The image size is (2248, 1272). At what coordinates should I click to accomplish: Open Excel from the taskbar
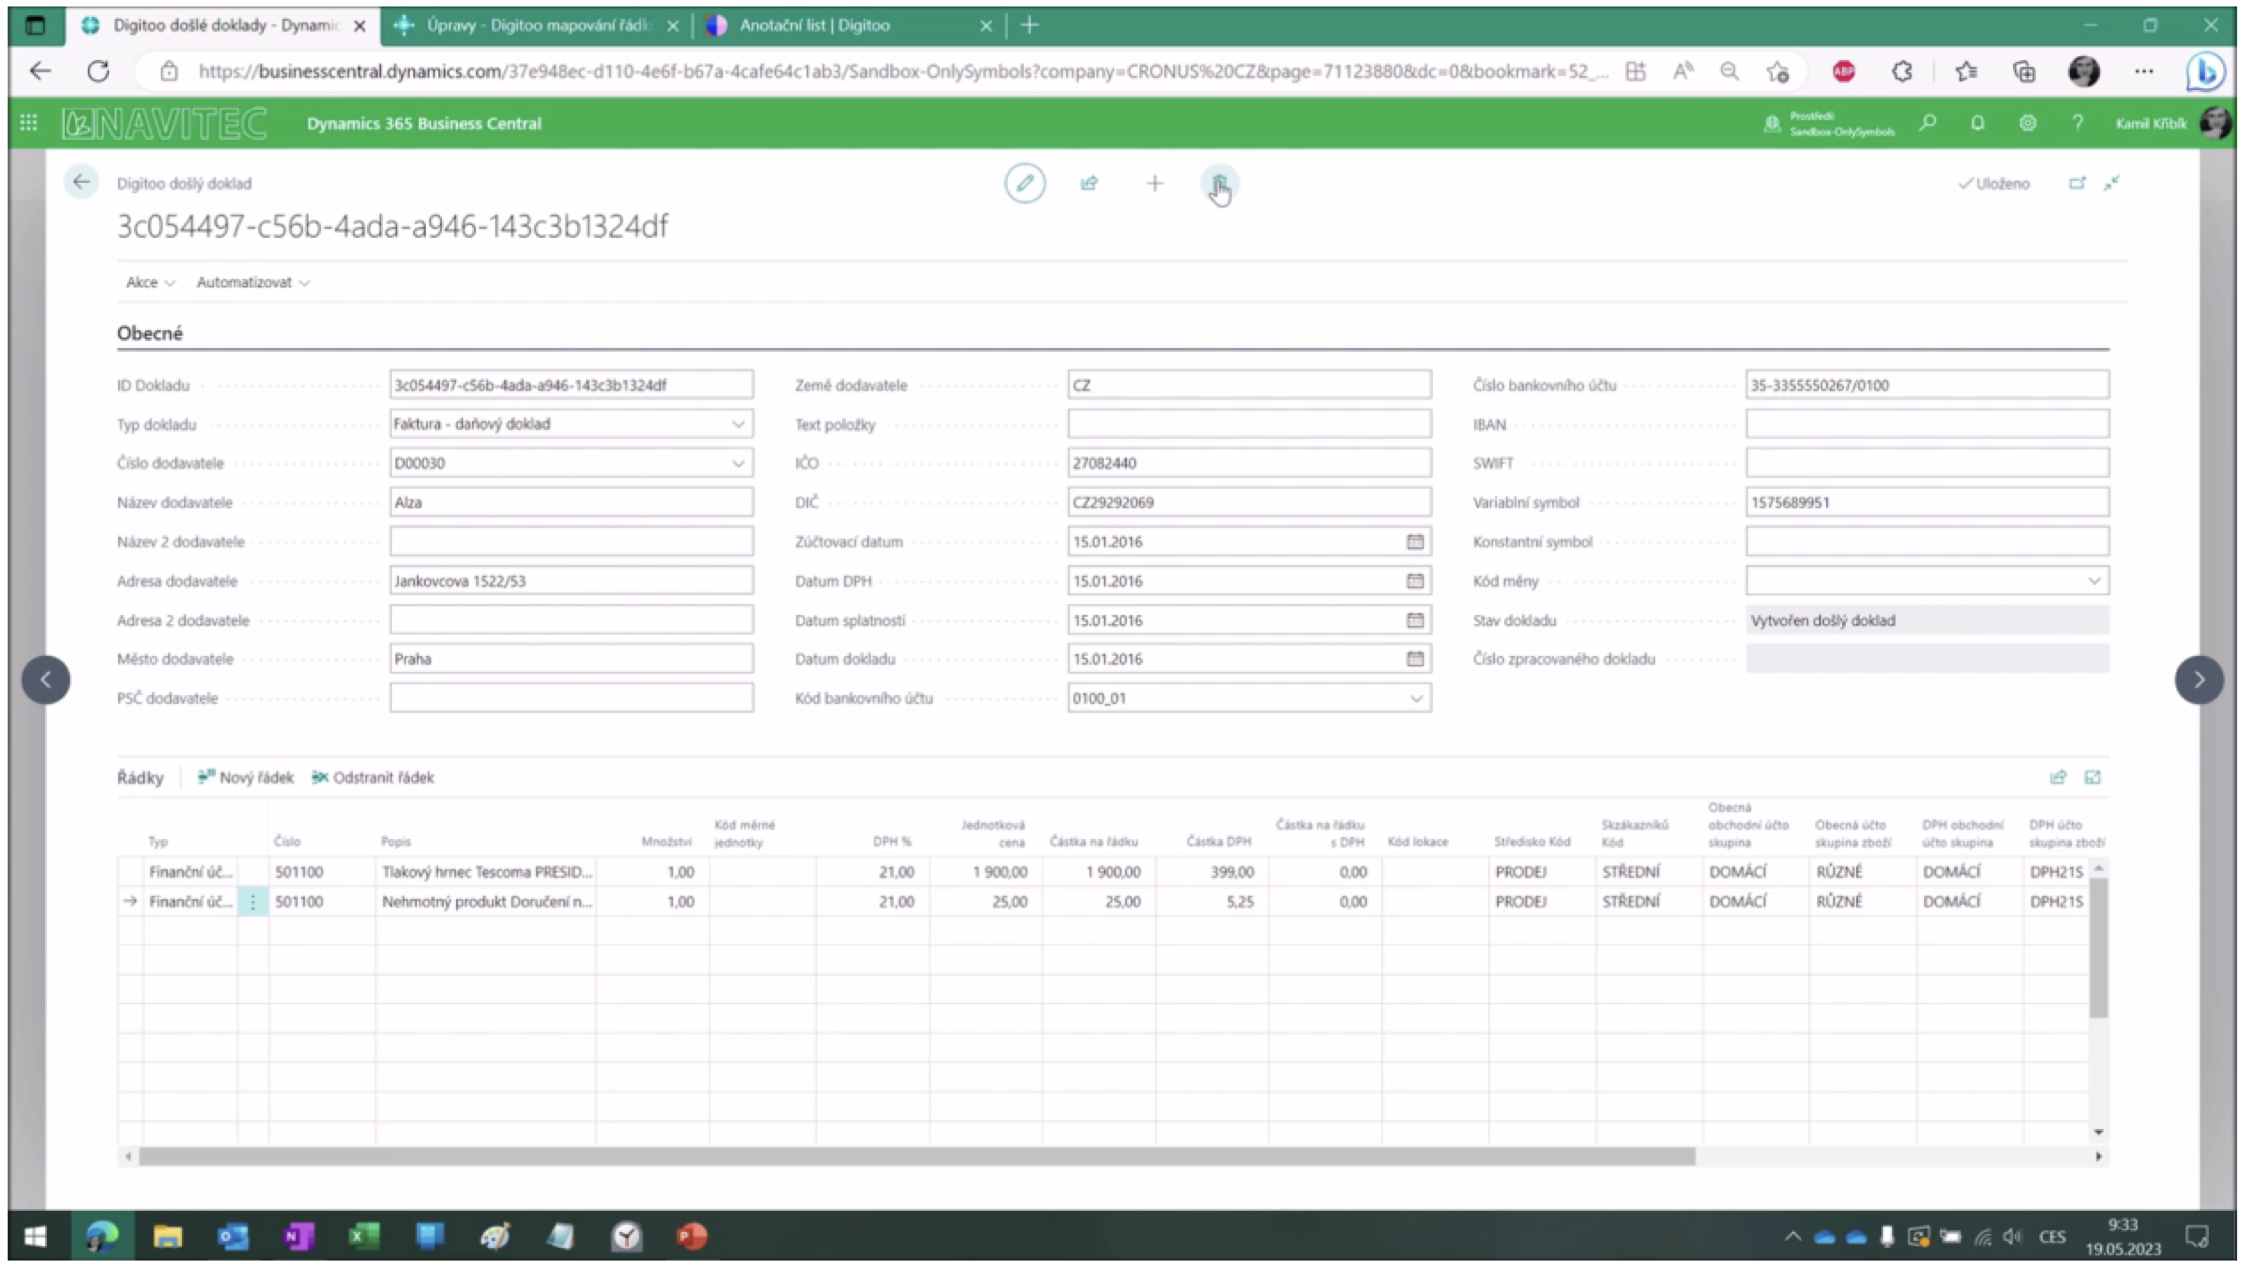pos(364,1237)
